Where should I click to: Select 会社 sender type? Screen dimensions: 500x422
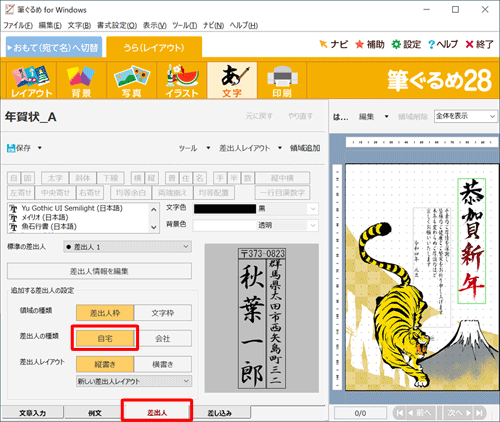tap(163, 338)
